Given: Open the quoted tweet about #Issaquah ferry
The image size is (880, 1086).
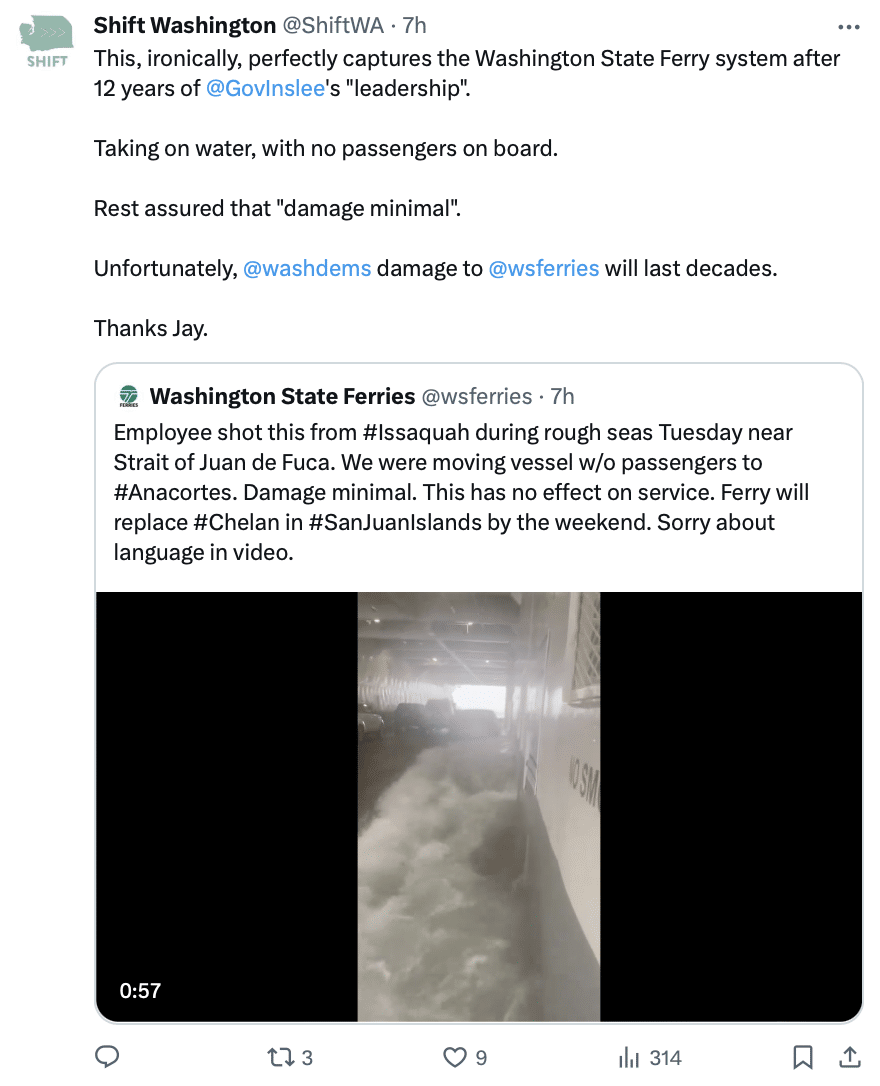Looking at the screenshot, I should click(x=460, y=492).
